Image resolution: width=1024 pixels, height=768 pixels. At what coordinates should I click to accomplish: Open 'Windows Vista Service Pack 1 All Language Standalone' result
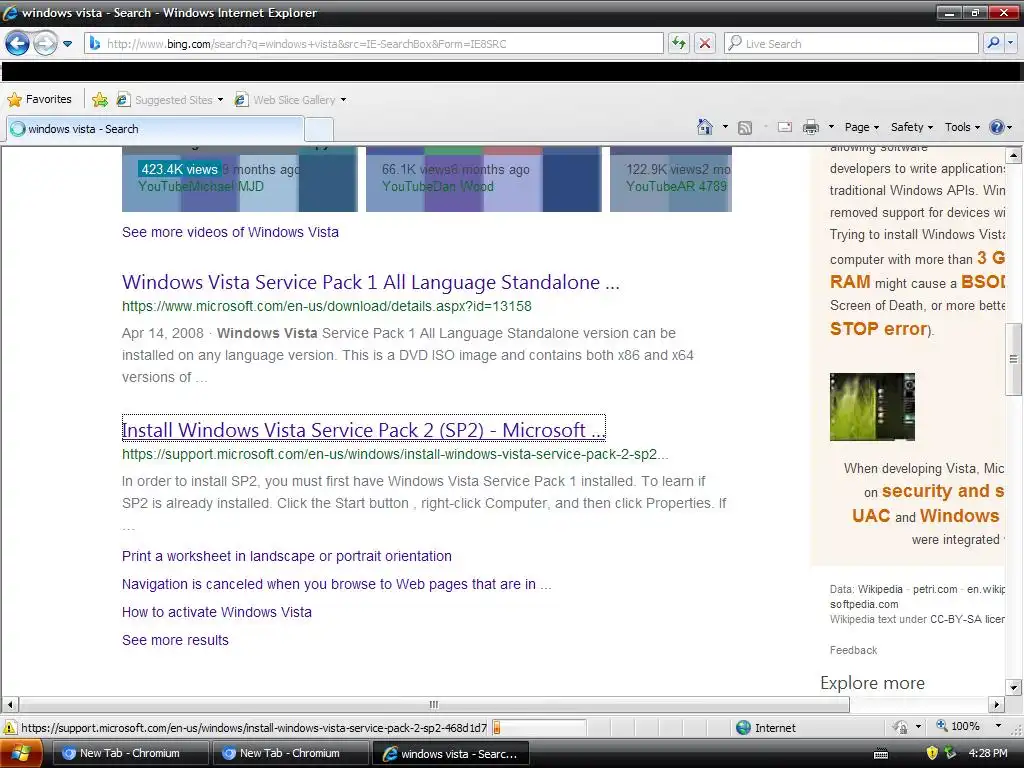pos(370,282)
